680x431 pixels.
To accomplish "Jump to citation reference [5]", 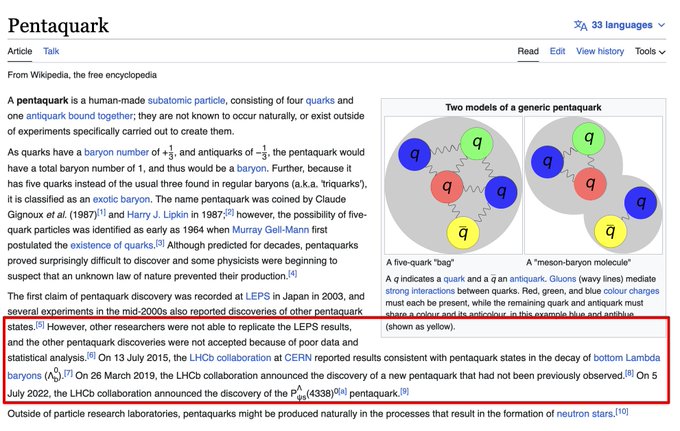I will 40,324.
